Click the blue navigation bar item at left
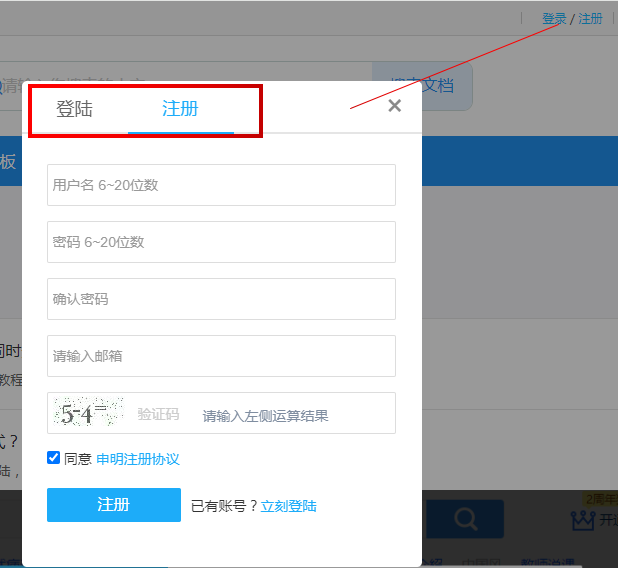 pyautogui.click(x=9, y=163)
